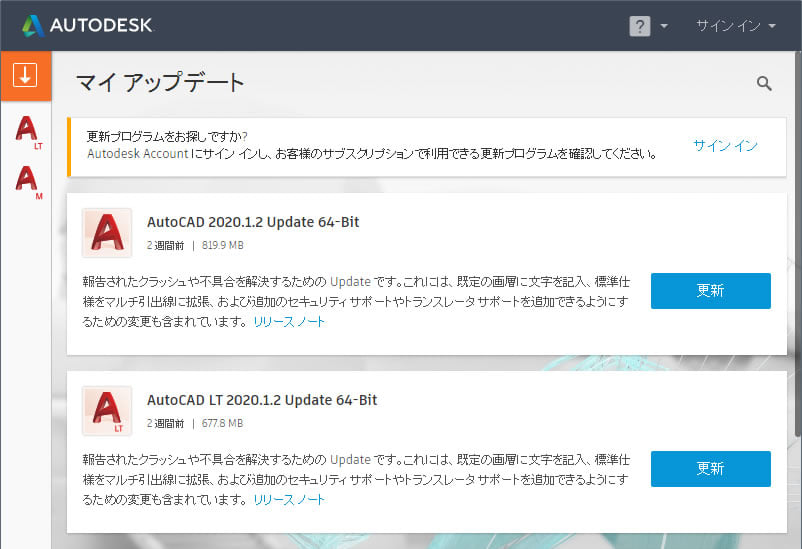Click the マイ アップデート page heading
Image resolution: width=802 pixels, height=549 pixels.
[x=160, y=83]
